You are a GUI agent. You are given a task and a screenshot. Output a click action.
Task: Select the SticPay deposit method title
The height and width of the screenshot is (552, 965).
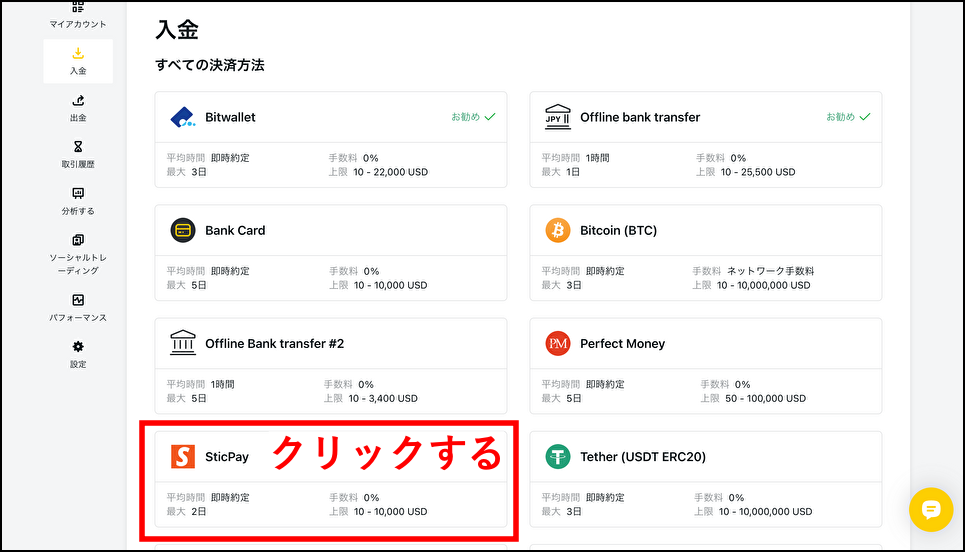pyautogui.click(x=227, y=457)
